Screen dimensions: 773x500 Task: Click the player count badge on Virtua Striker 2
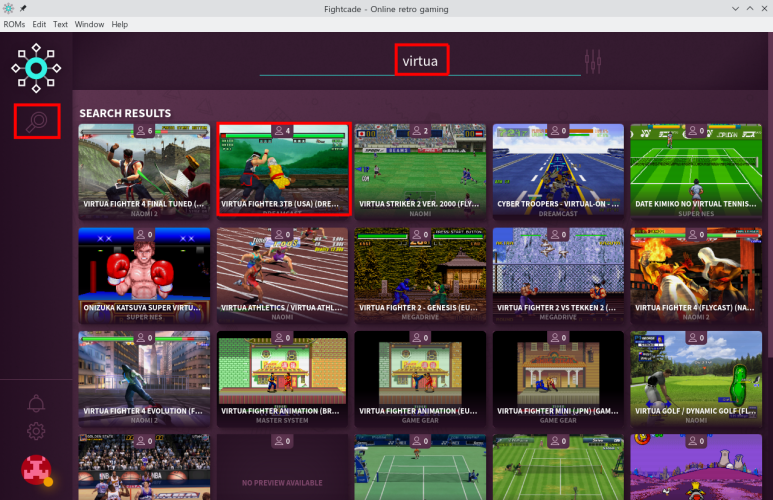point(421,131)
